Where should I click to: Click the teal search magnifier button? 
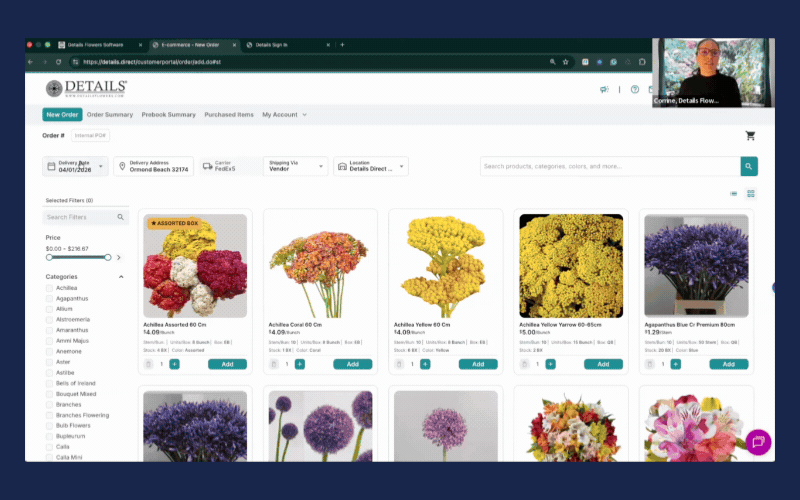(749, 167)
